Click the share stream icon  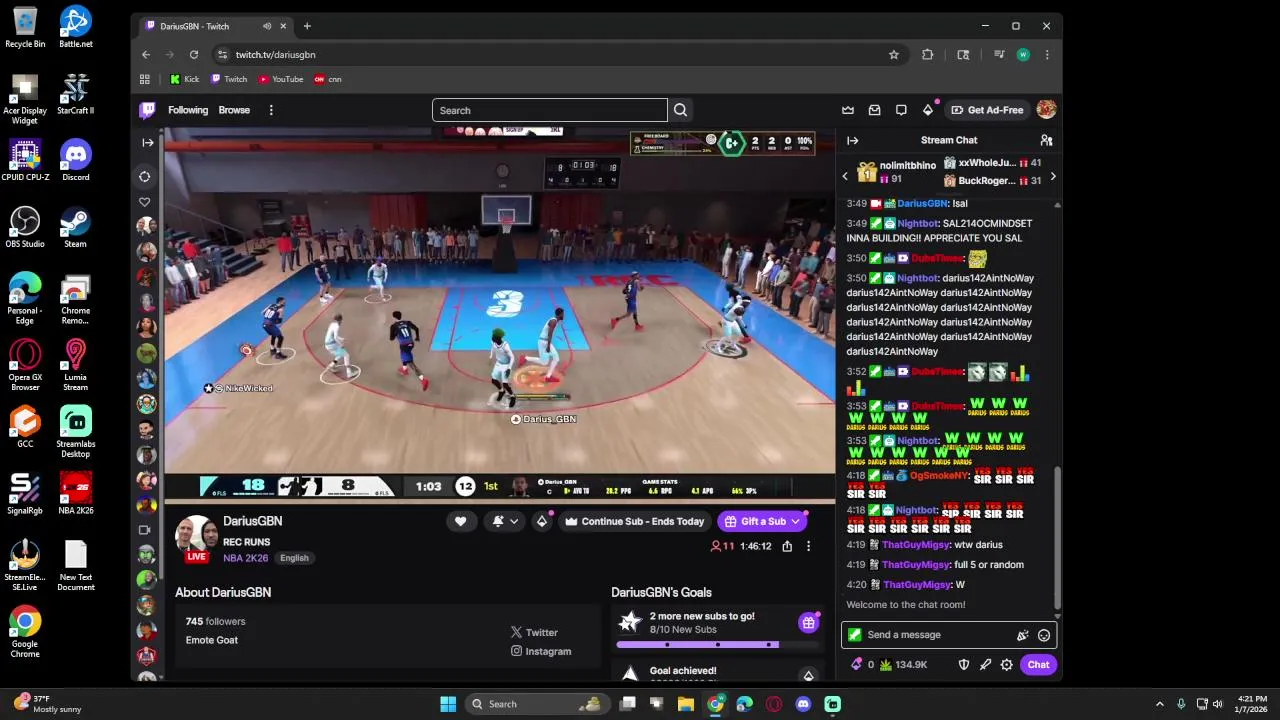pos(787,546)
